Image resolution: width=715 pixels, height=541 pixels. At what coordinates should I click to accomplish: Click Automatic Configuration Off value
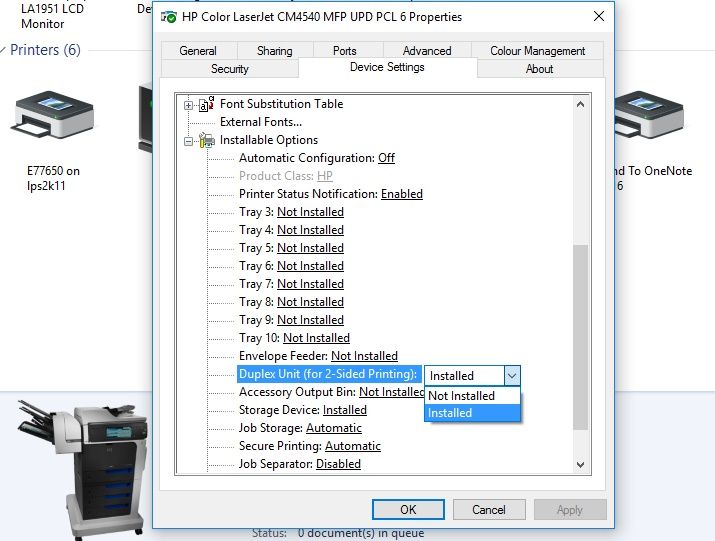(x=386, y=158)
